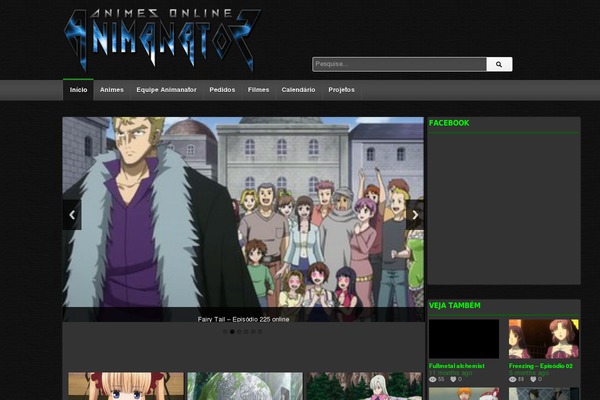Select the first slider pagination dot
The image size is (600, 400).
(x=225, y=332)
